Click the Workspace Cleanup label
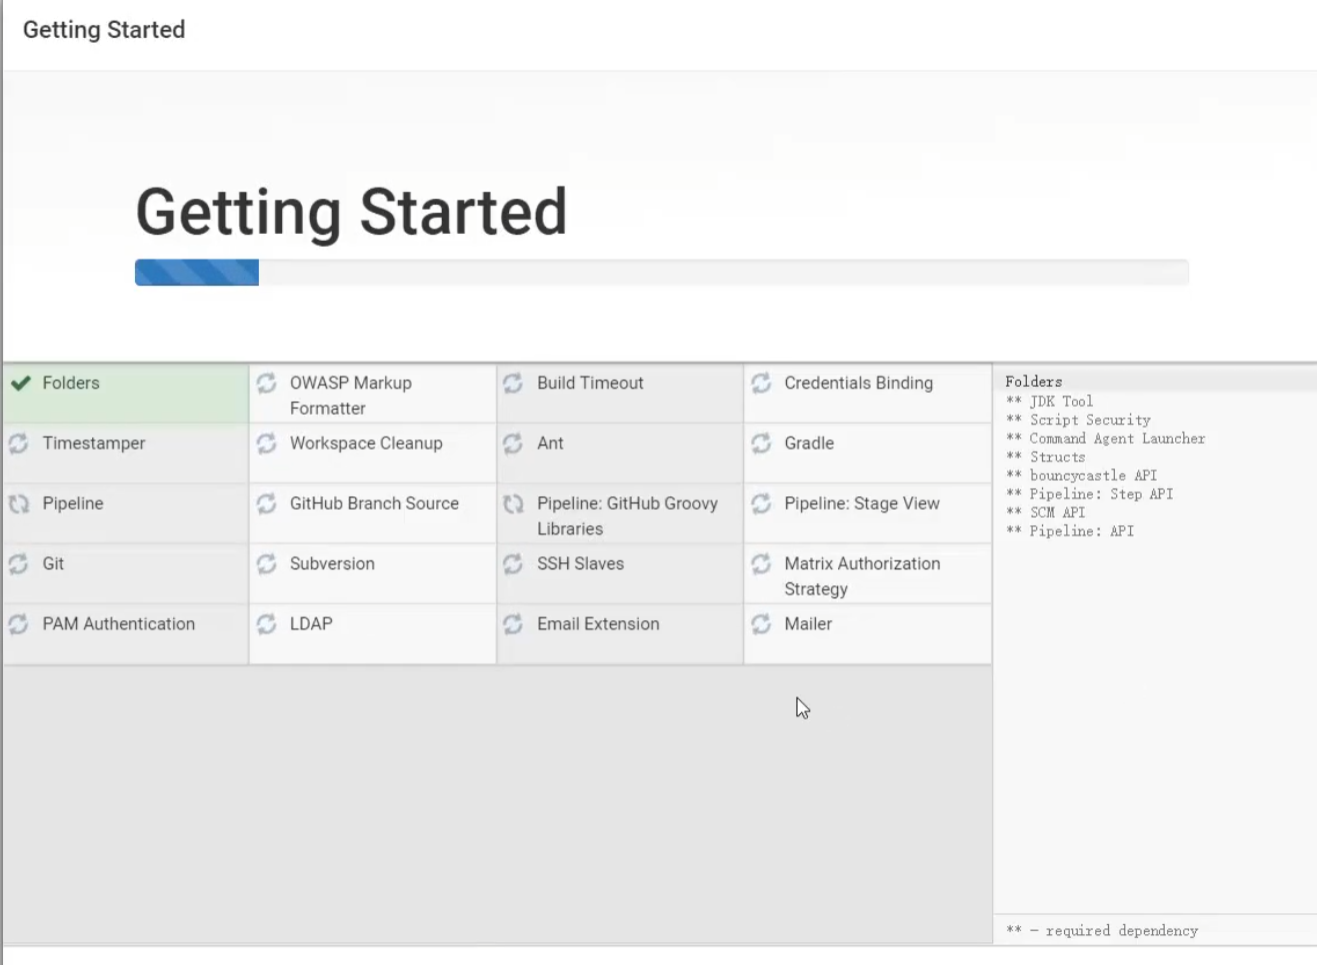This screenshot has width=1317, height=965. [x=366, y=443]
